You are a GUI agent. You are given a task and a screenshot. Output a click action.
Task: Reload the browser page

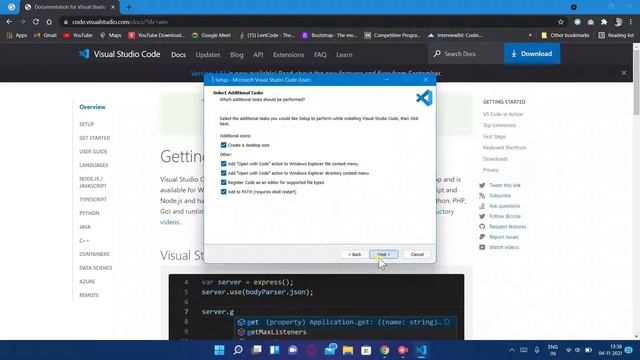pyautogui.click(x=36, y=22)
